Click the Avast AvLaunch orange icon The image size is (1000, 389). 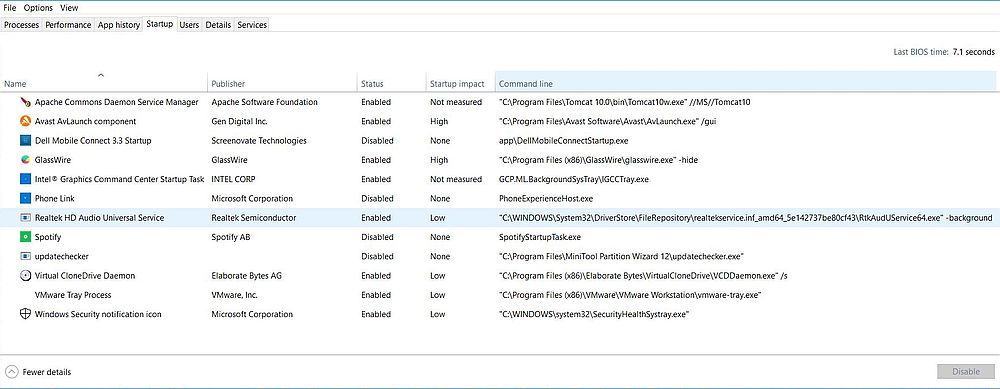26,121
